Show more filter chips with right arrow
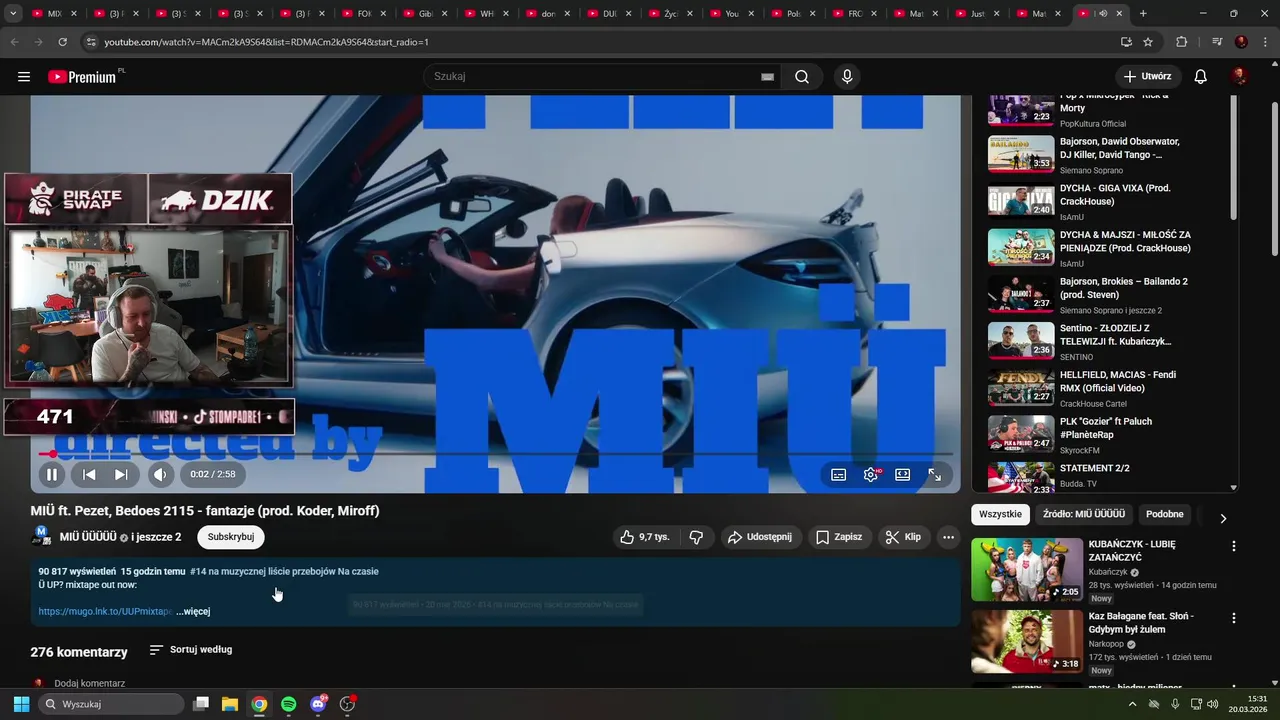The height and width of the screenshot is (720, 1280). coord(1222,518)
